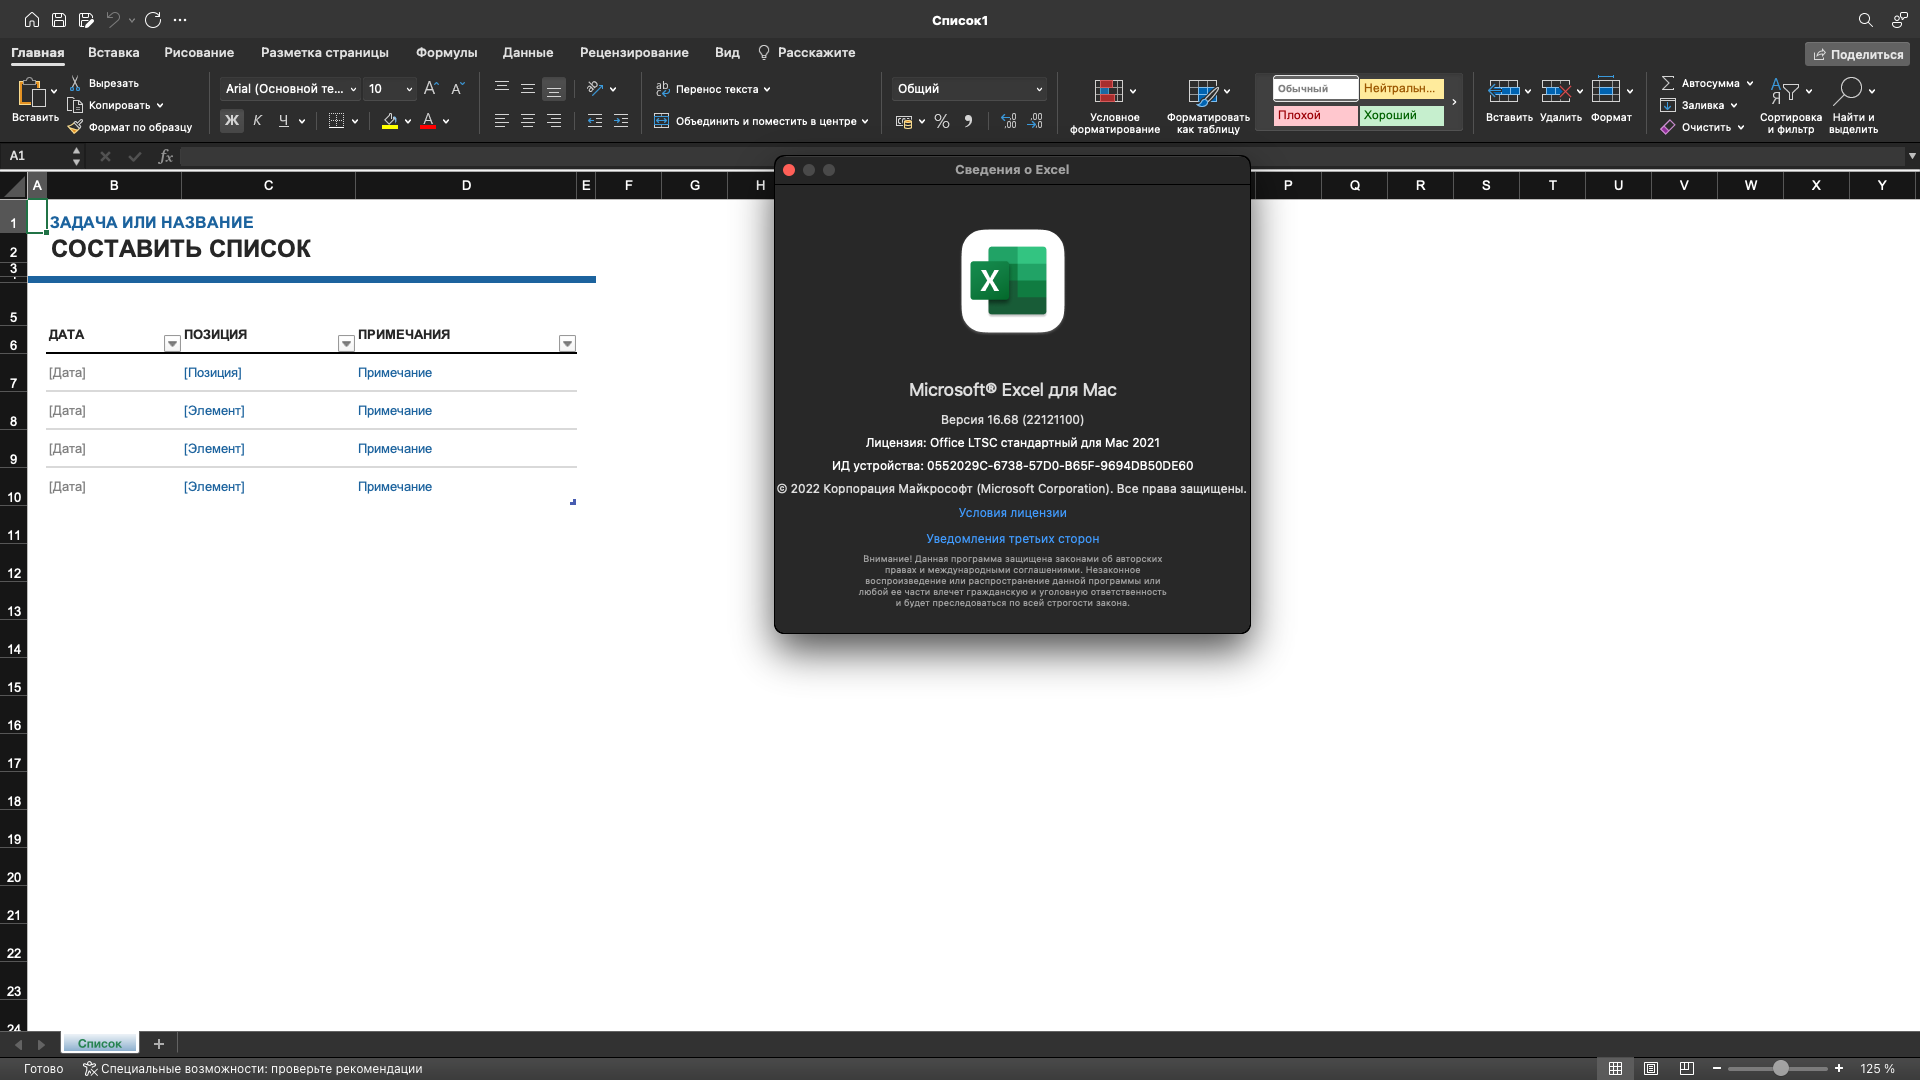This screenshot has width=1920, height=1080.
Task: Open the font name dropdown
Action: pyautogui.click(x=353, y=89)
